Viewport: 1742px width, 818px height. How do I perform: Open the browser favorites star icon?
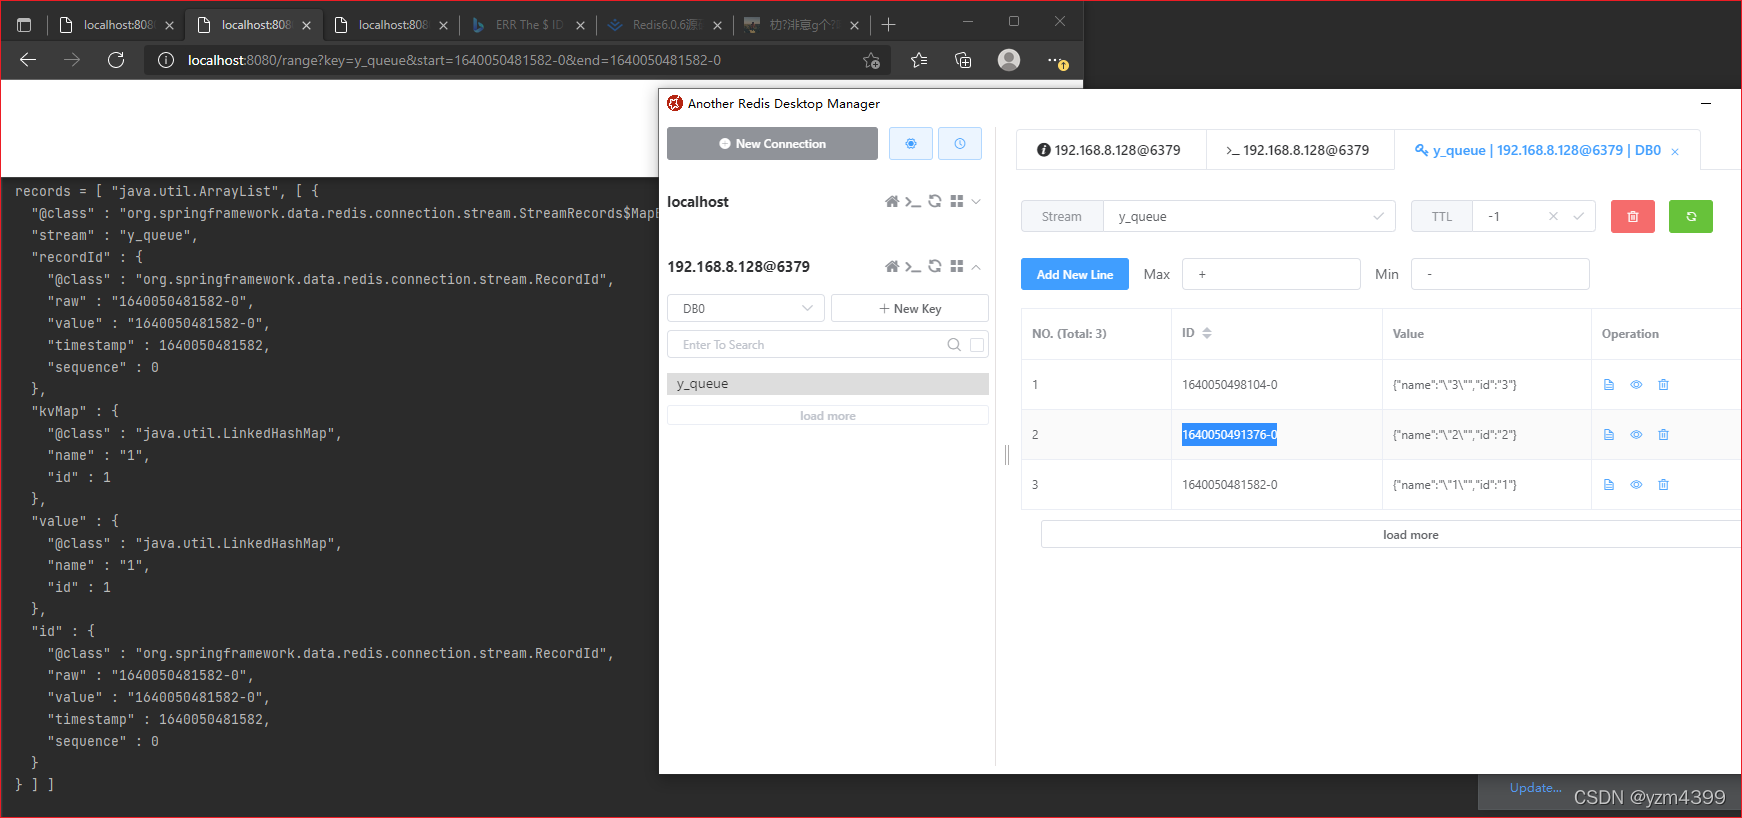point(919,60)
